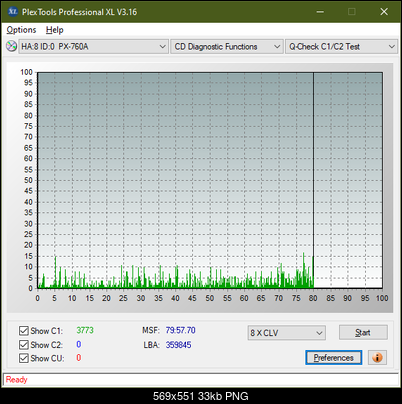Click the Preferences button
This screenshot has width=402, height=404.
(x=333, y=358)
